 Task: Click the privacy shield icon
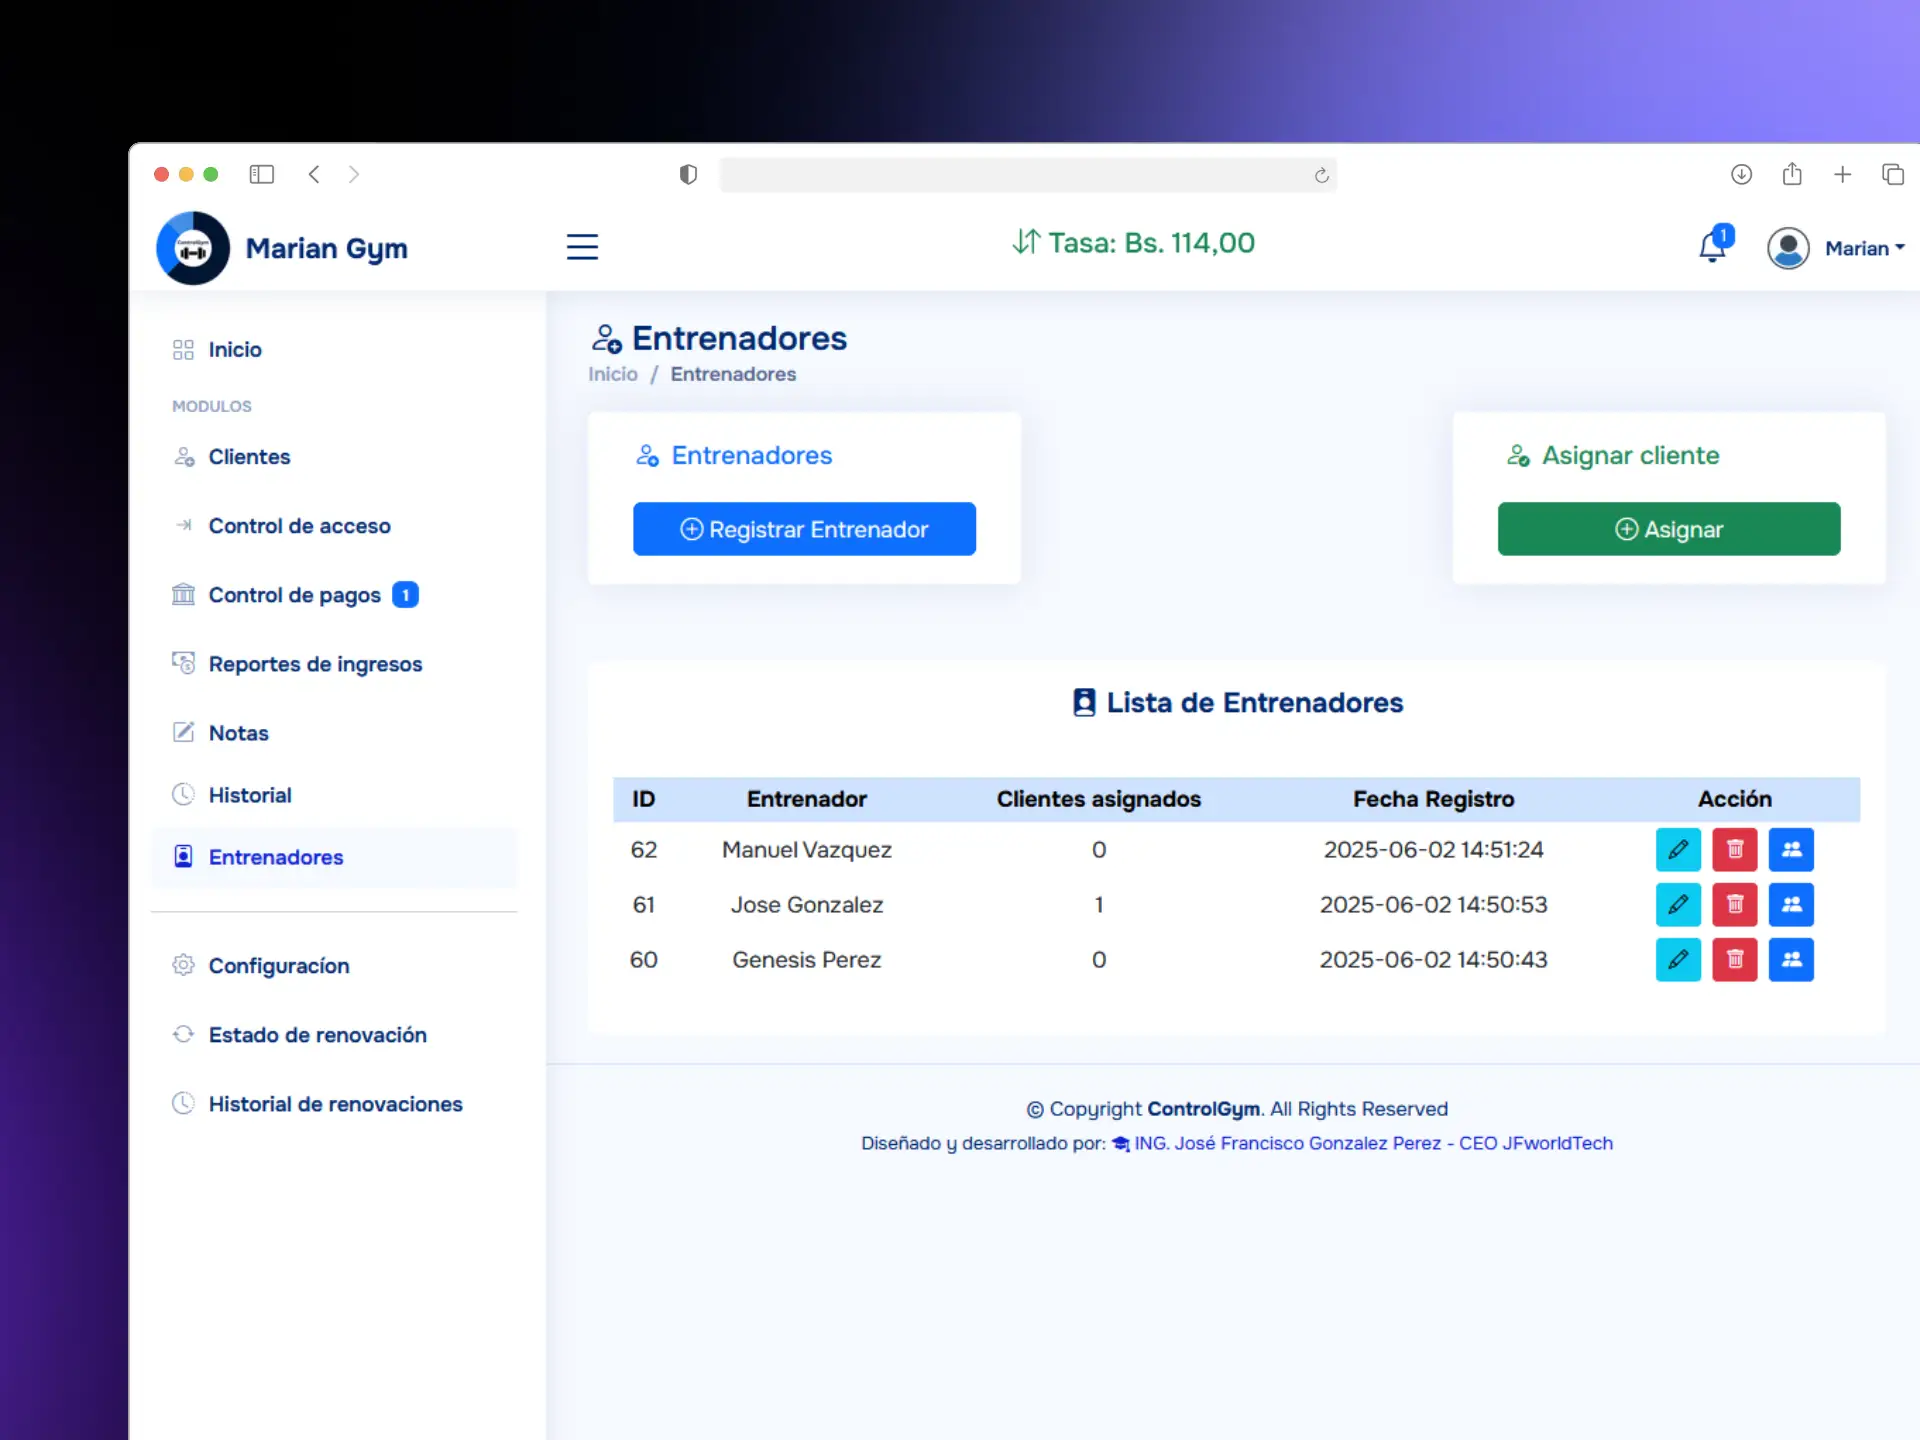[x=688, y=175]
